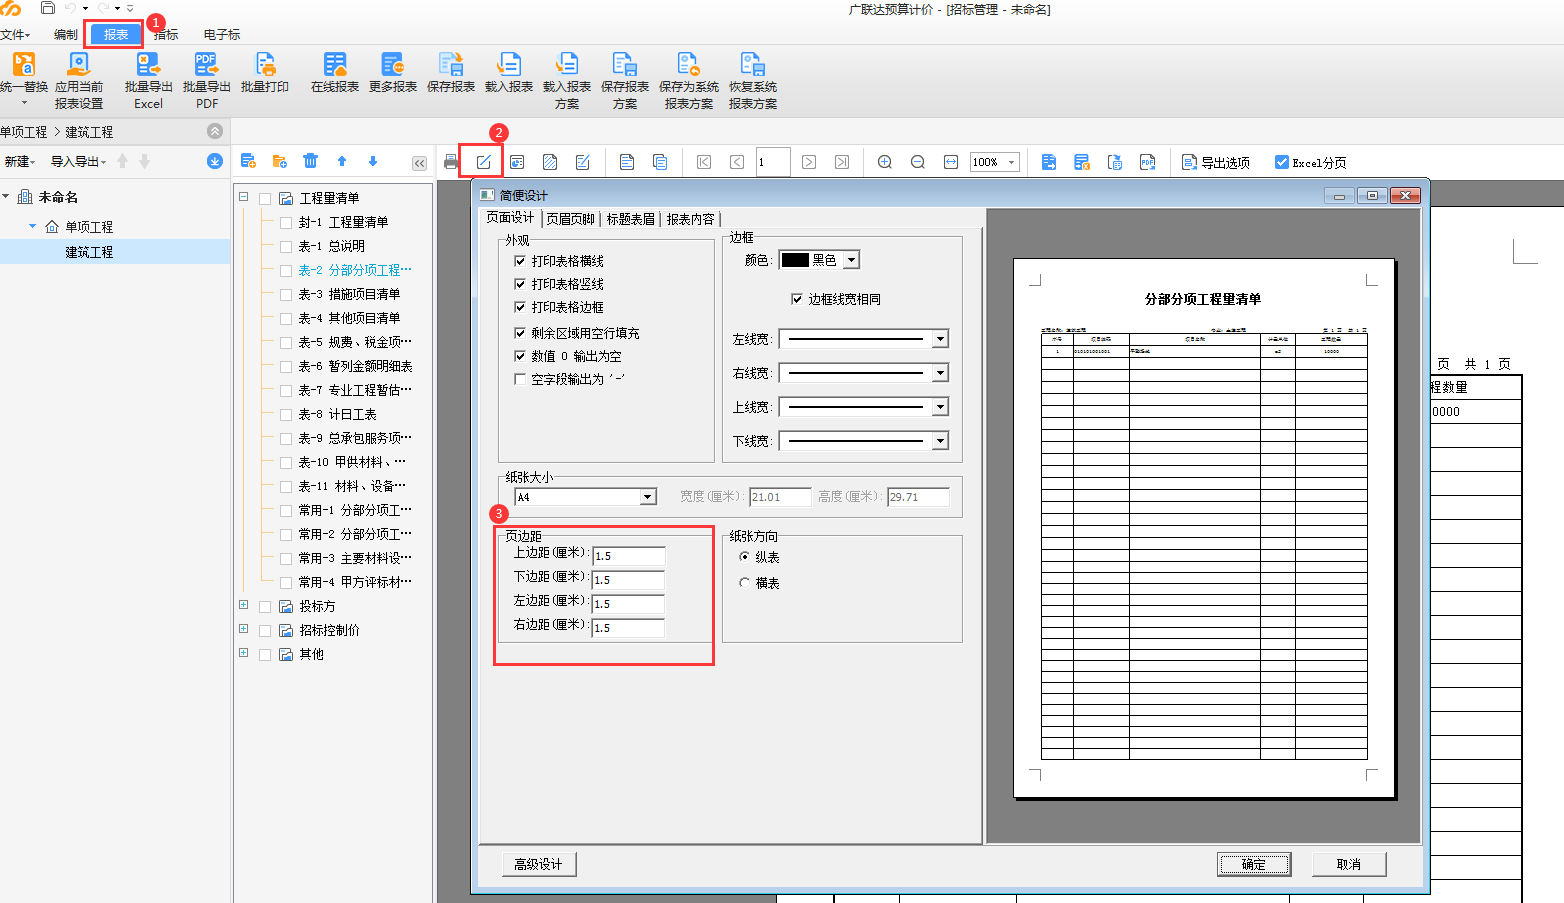Switch to 编制 ribbon tab

coord(66,34)
